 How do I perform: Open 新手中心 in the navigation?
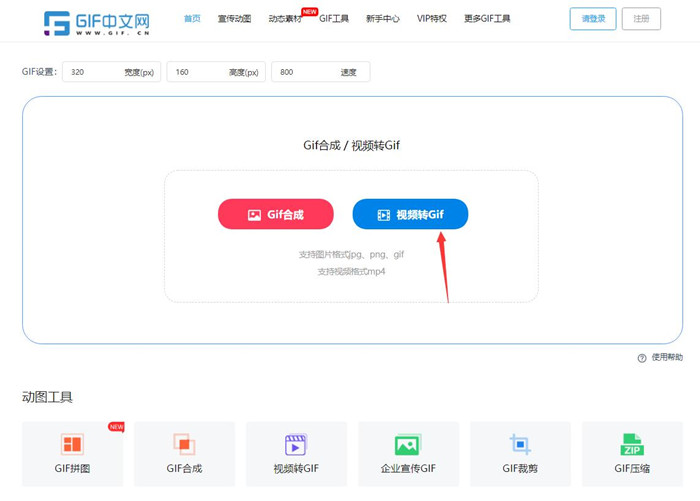[382, 19]
